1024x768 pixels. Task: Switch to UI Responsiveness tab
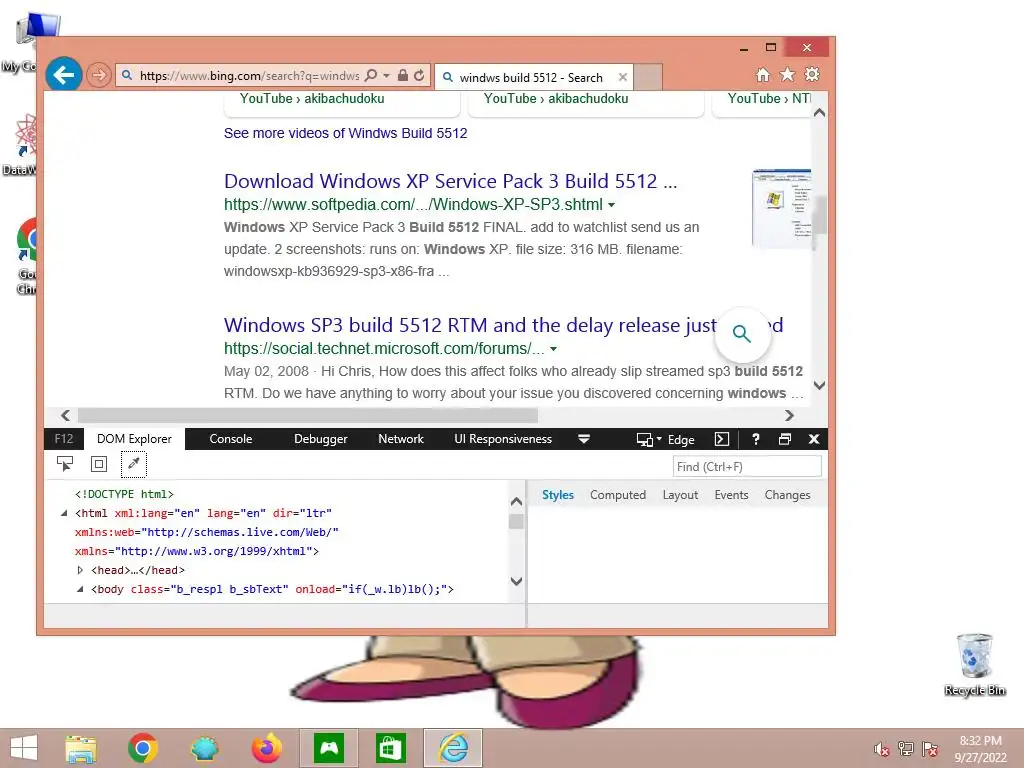point(503,439)
